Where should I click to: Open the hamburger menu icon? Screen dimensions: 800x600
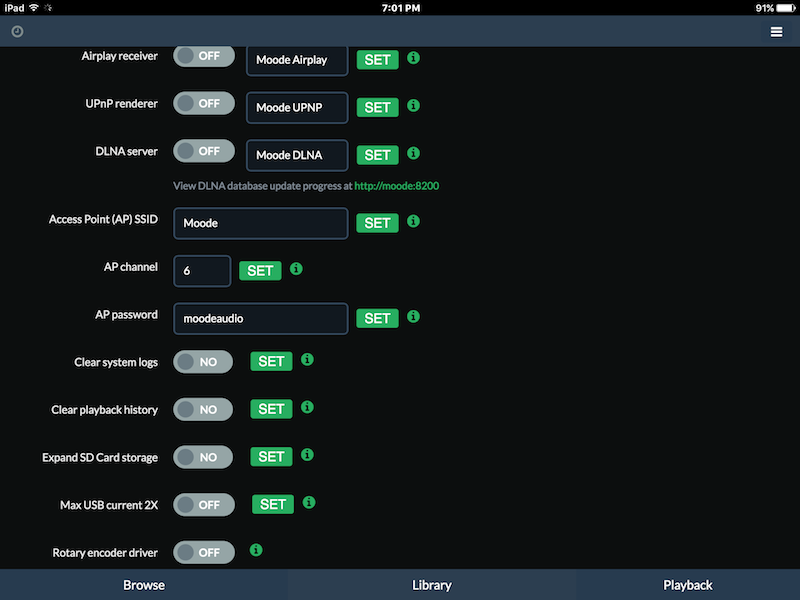click(x=776, y=32)
